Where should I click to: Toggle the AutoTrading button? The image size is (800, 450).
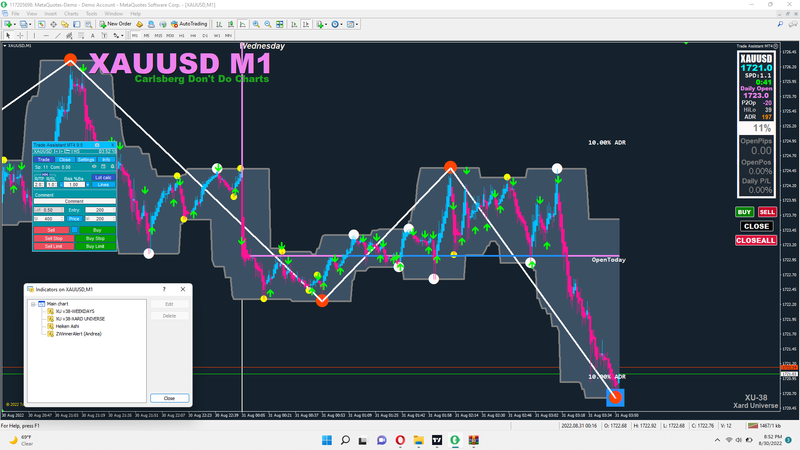189,24
